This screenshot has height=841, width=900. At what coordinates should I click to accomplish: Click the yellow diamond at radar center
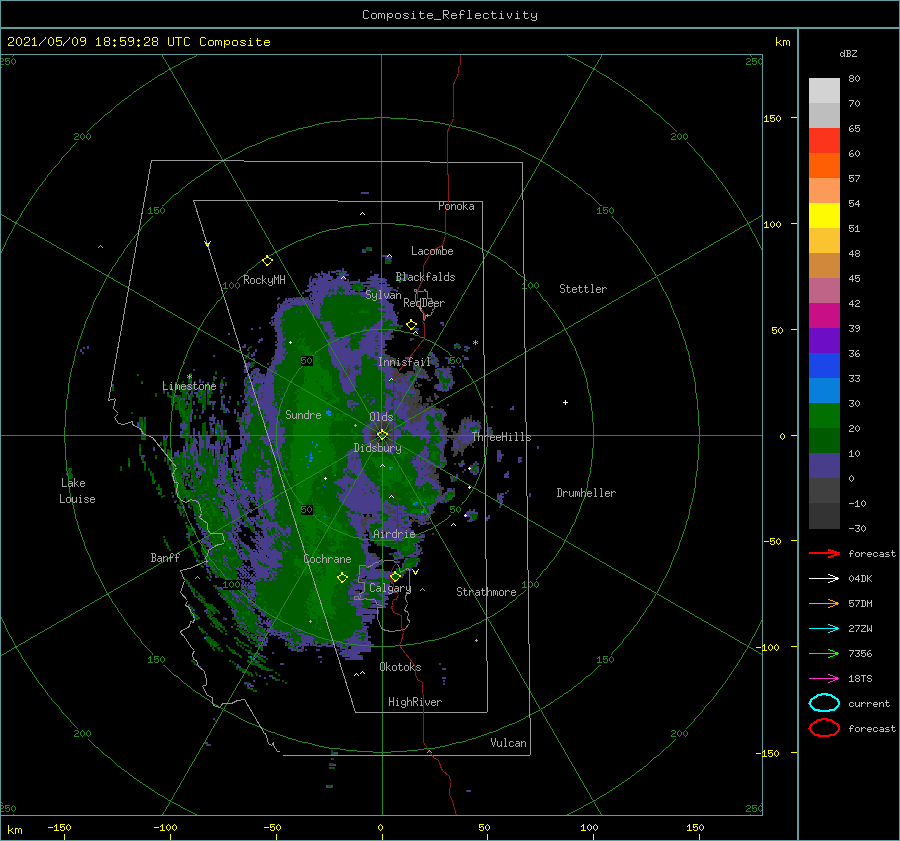pos(382,435)
